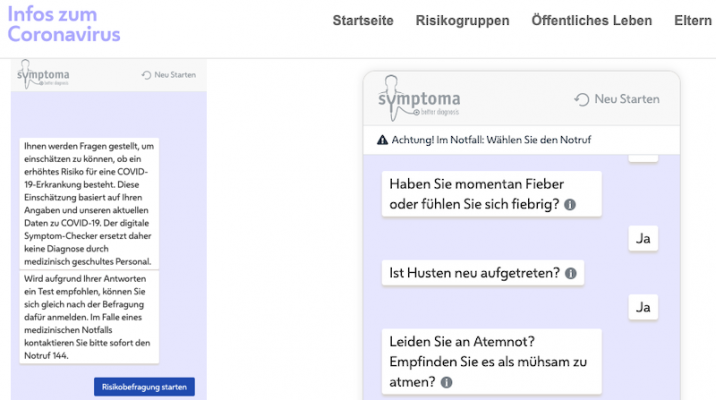This screenshot has width=716, height=400.
Task: Click the info icon next to the Husten question
Action: click(571, 272)
